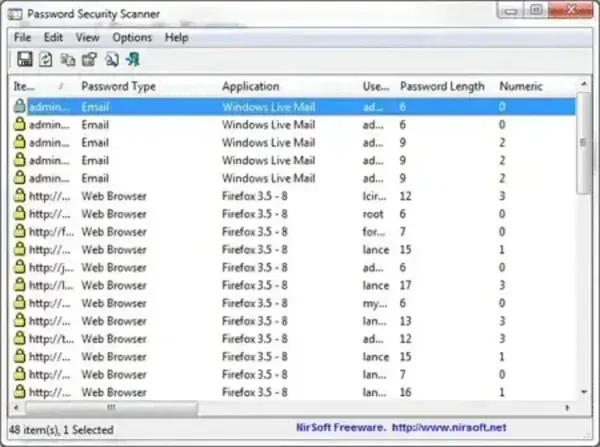Open the Help menu
This screenshot has height=447, width=600.
[176, 38]
